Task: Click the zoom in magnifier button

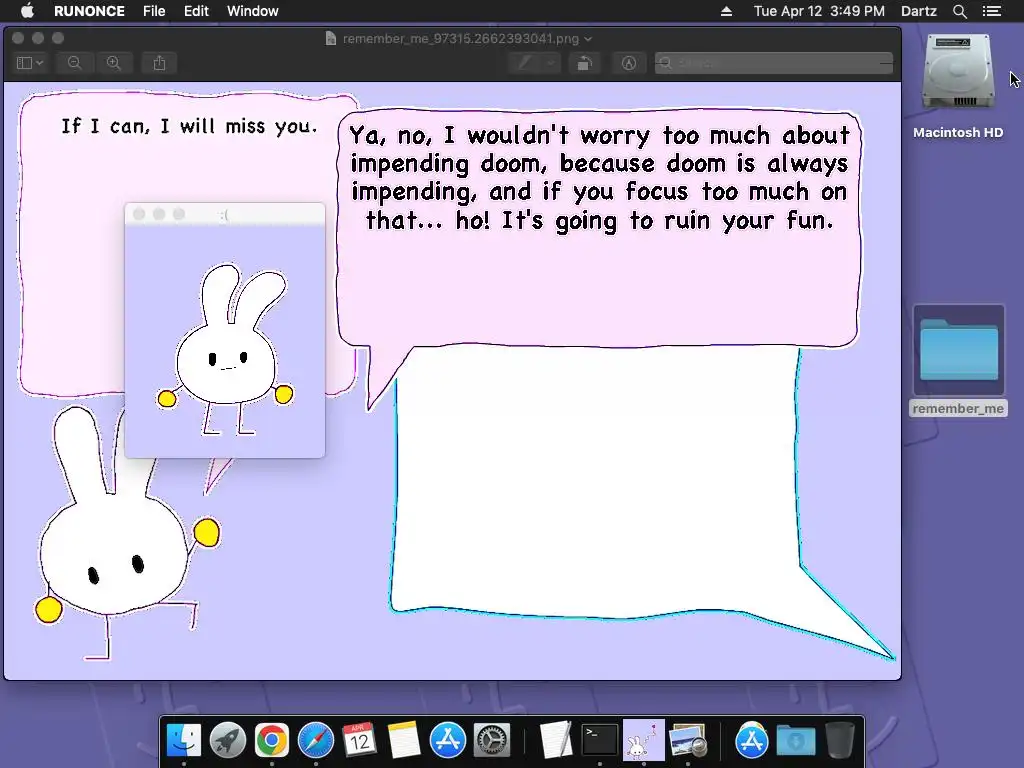Action: (x=114, y=63)
